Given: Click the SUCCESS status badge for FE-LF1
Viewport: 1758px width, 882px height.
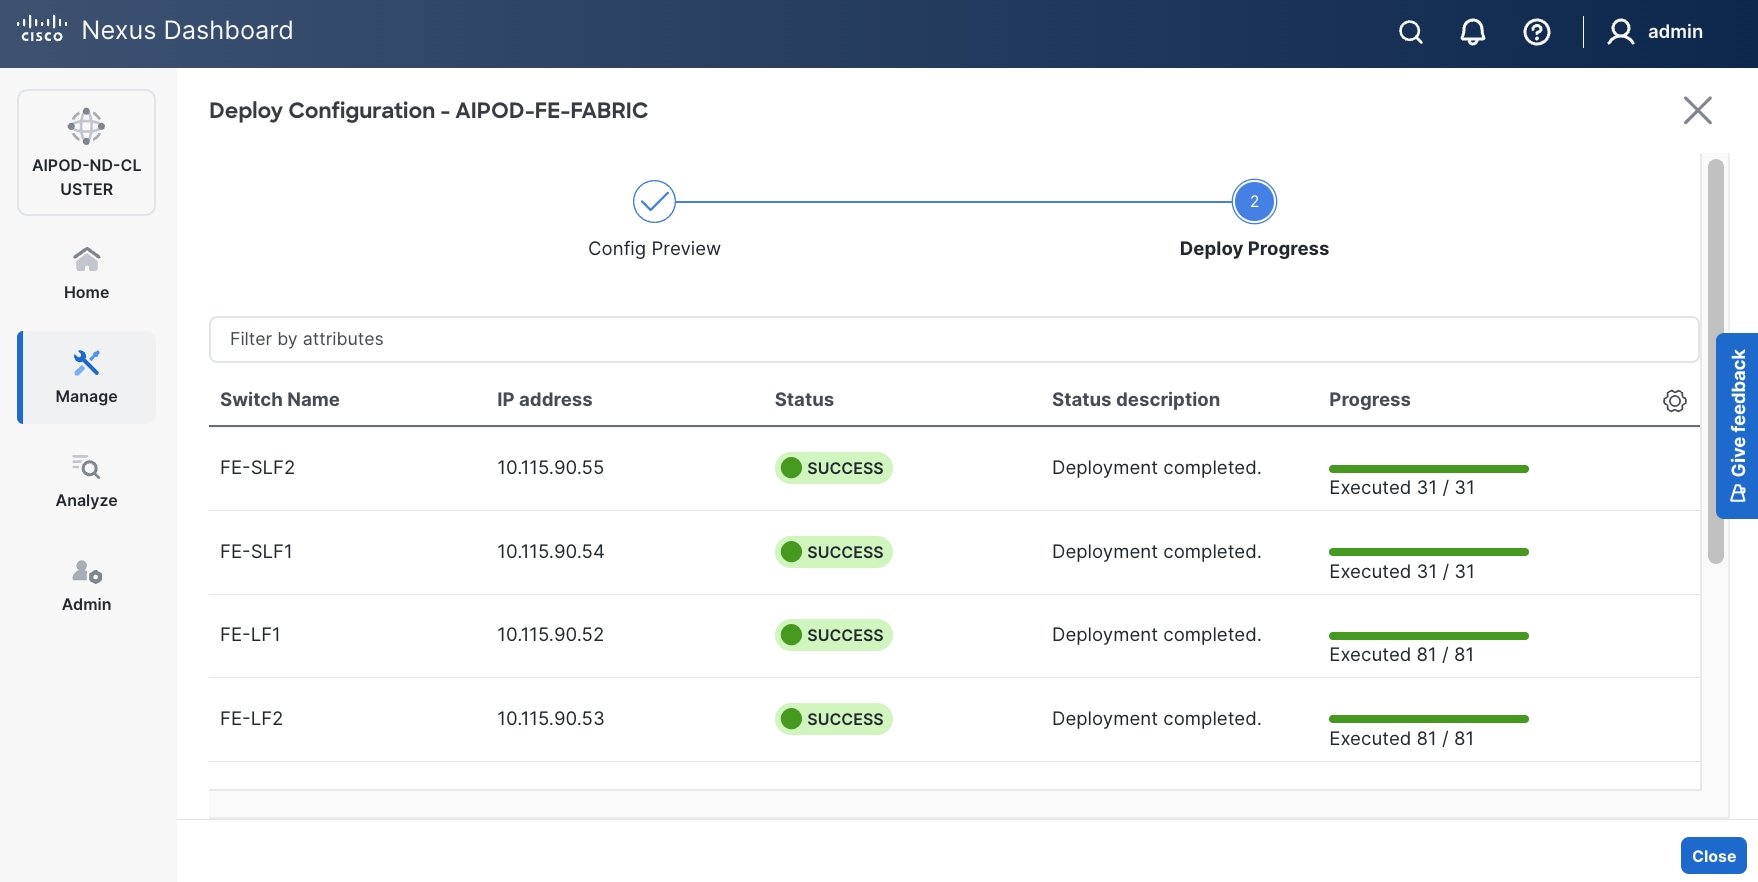Looking at the screenshot, I should point(833,635).
